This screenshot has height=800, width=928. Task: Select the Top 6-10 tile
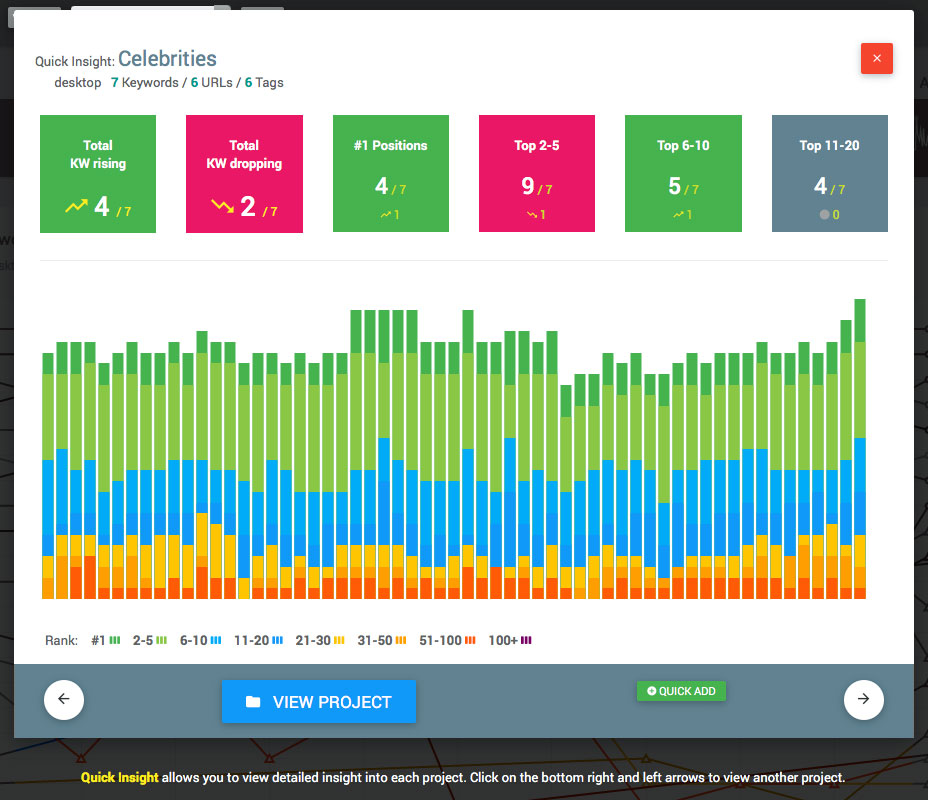pos(683,174)
